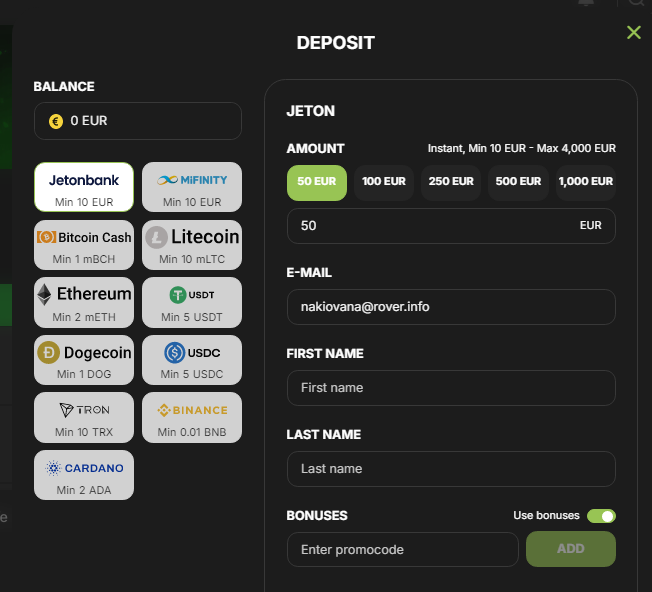This screenshot has width=652, height=592.
Task: Choose the 100 EUR amount preset
Action: click(384, 182)
